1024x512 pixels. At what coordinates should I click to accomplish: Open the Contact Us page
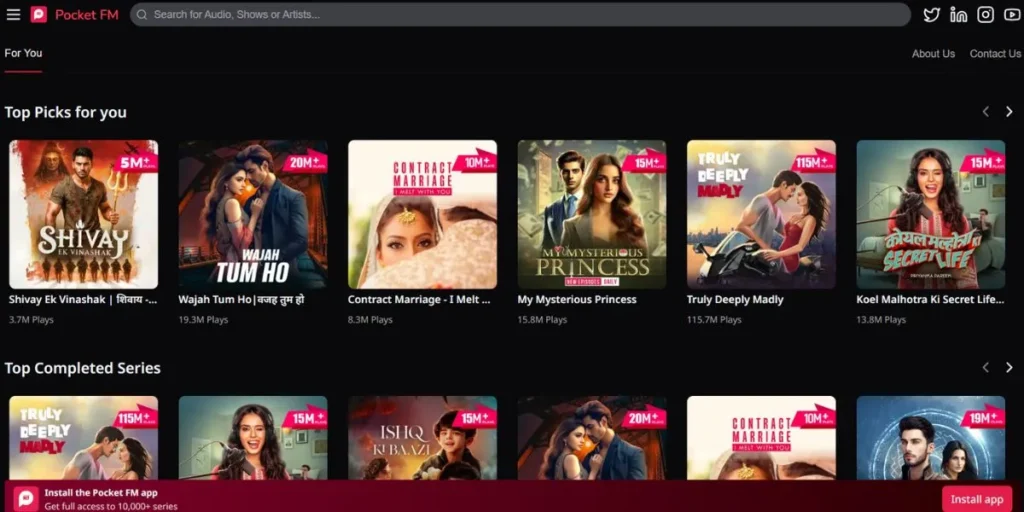pyautogui.click(x=995, y=54)
